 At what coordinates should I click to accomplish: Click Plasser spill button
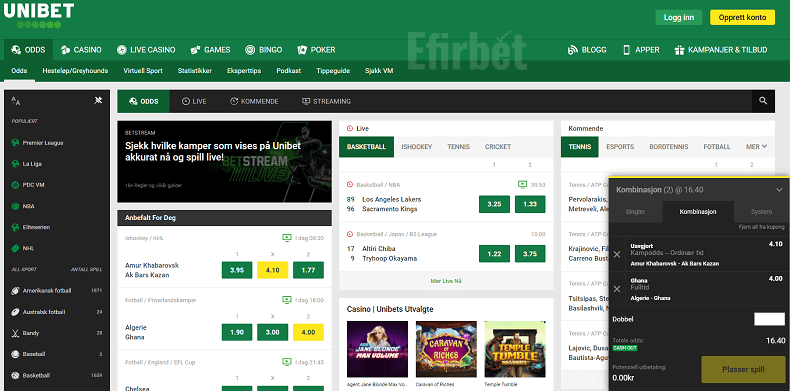(x=743, y=369)
